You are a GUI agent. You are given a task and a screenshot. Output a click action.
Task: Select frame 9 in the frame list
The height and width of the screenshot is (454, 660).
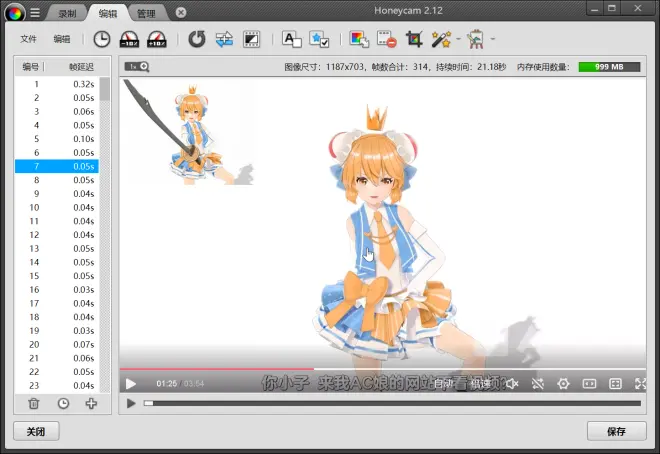(57, 194)
